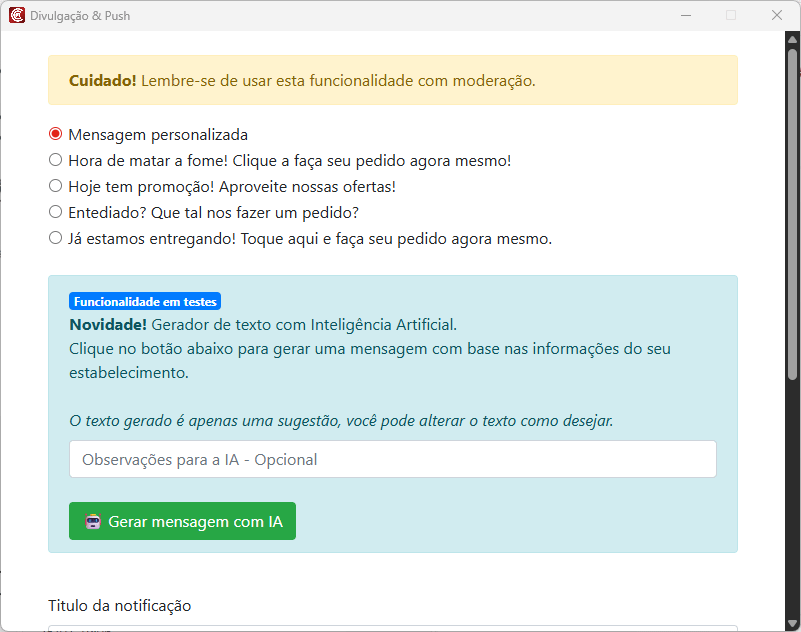801x632 pixels.
Task: Click the "Divulgação & Push" window title
Action: 80,16
